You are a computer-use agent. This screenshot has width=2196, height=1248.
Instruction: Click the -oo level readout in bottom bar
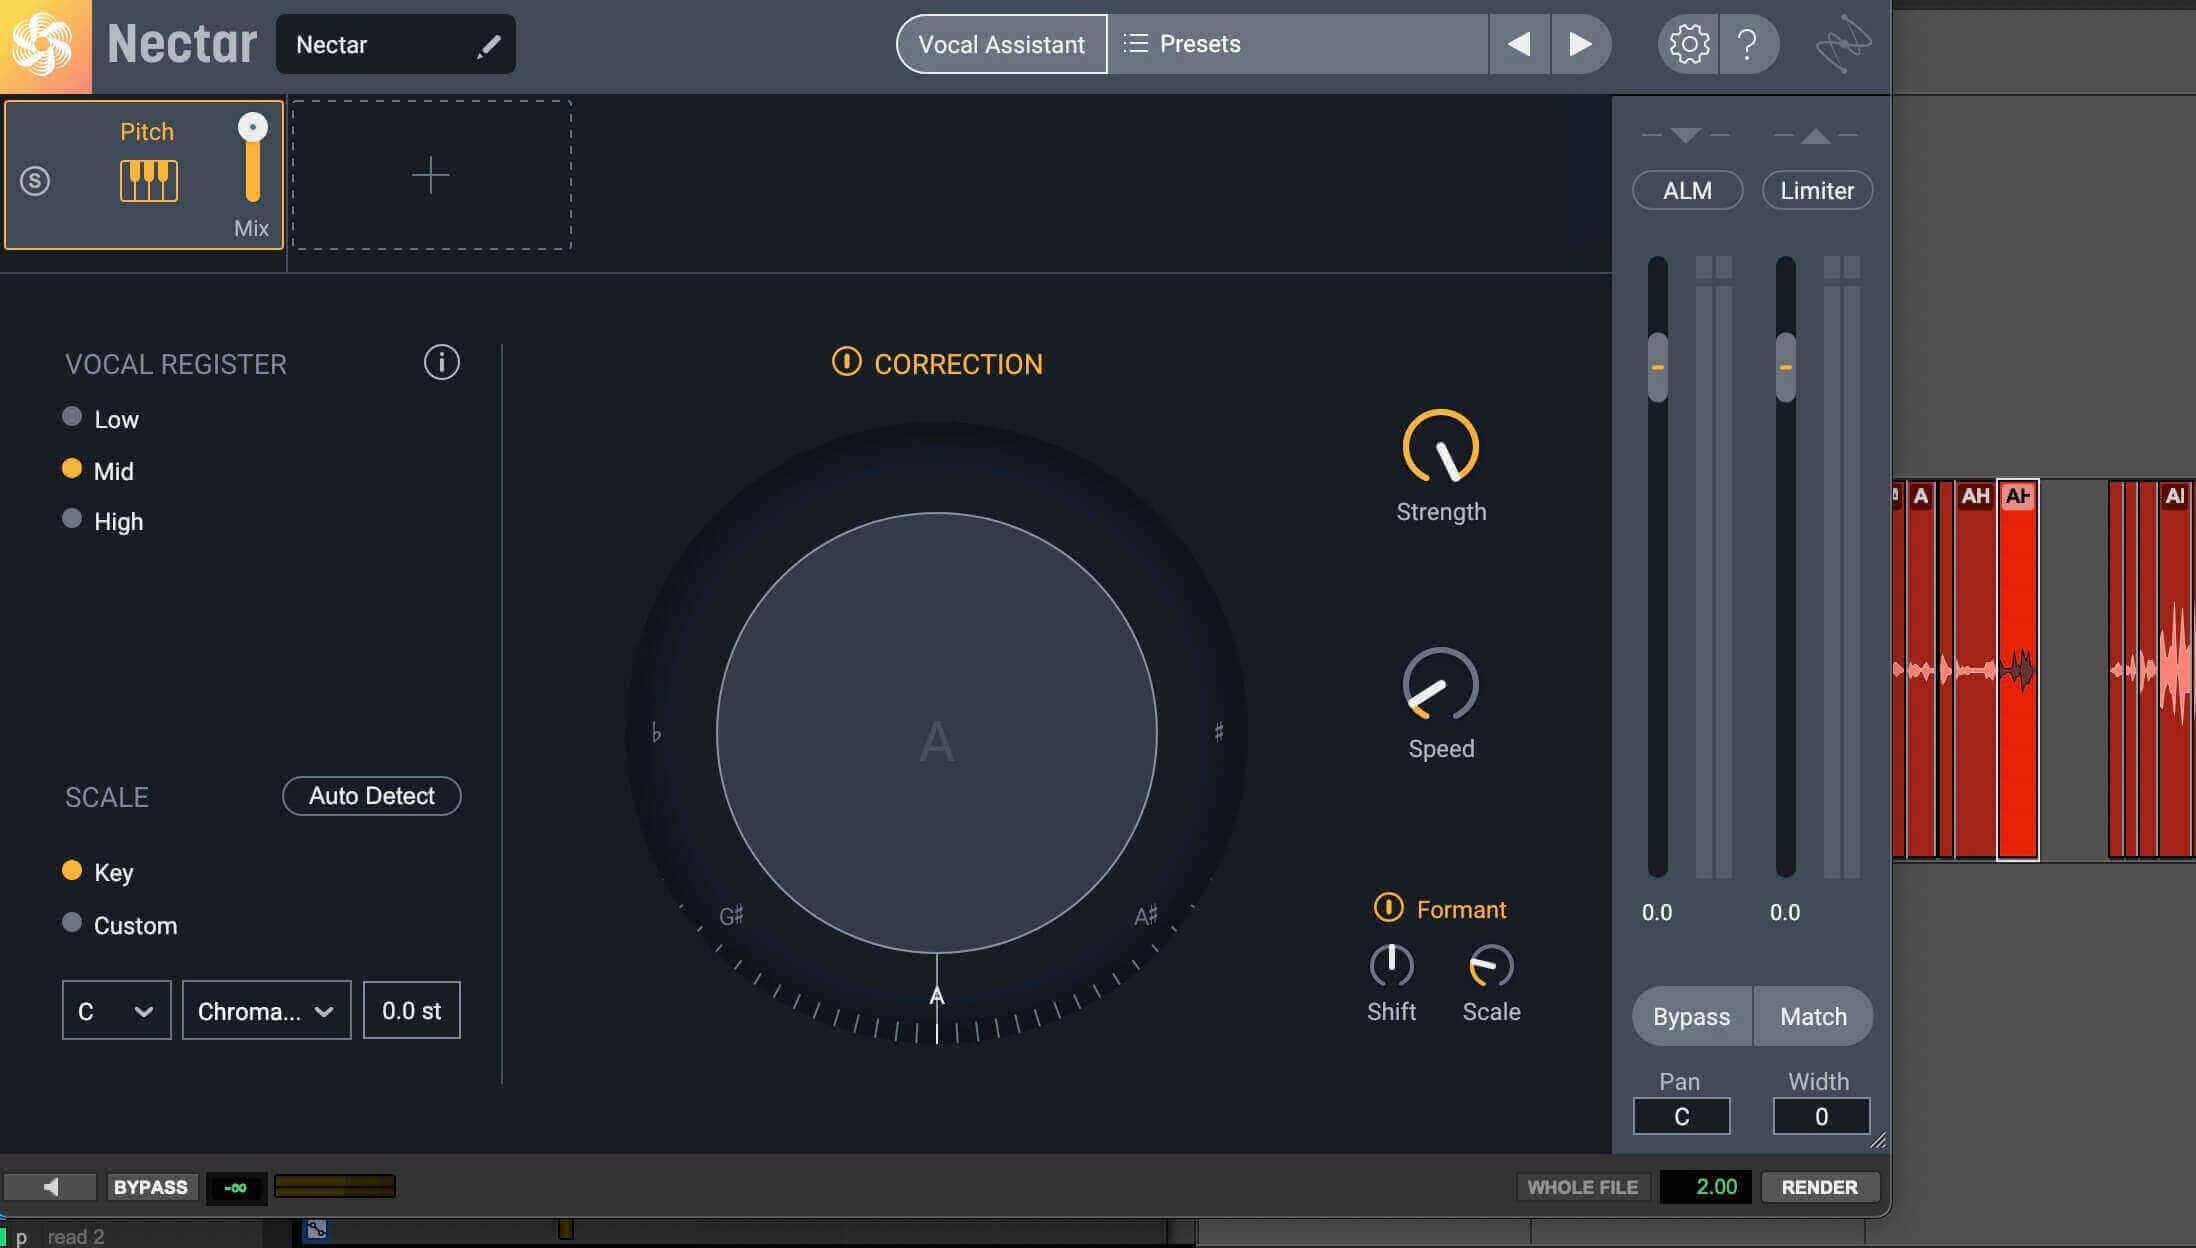[x=236, y=1187]
